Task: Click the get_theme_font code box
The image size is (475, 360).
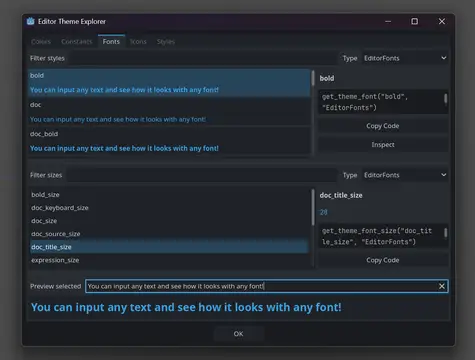Action: click(x=383, y=102)
